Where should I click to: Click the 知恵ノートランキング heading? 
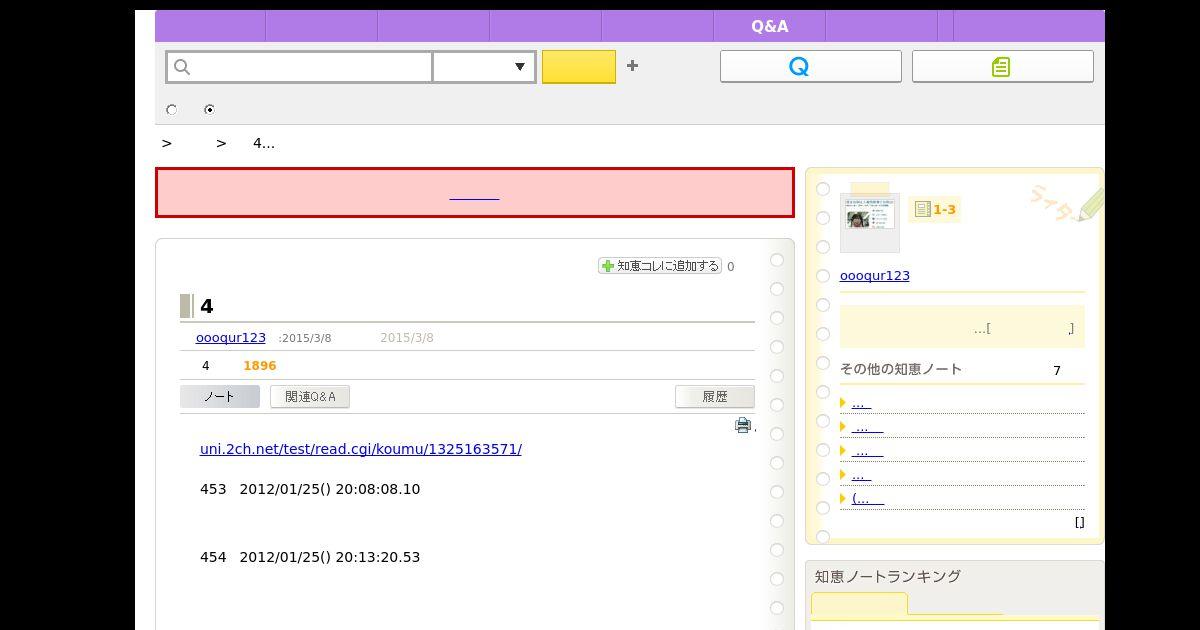point(888,576)
